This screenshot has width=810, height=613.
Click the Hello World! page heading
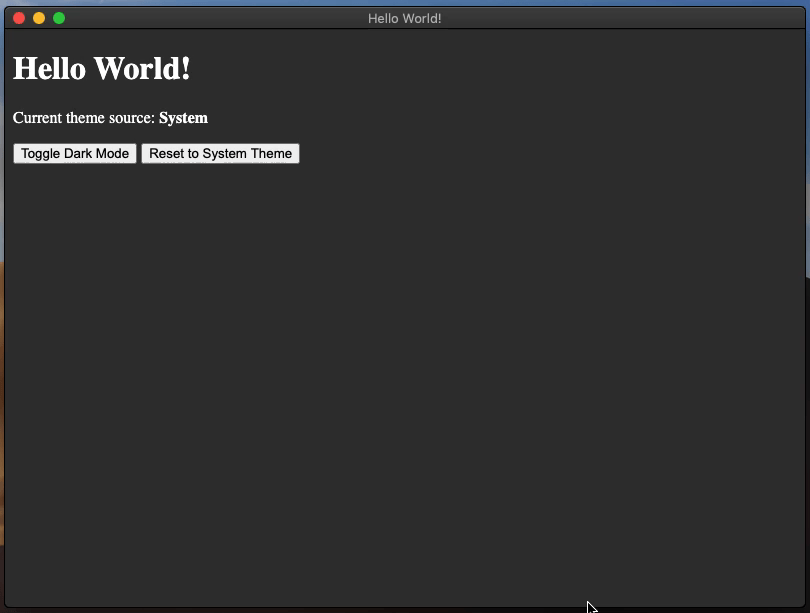pyautogui.click(x=101, y=69)
